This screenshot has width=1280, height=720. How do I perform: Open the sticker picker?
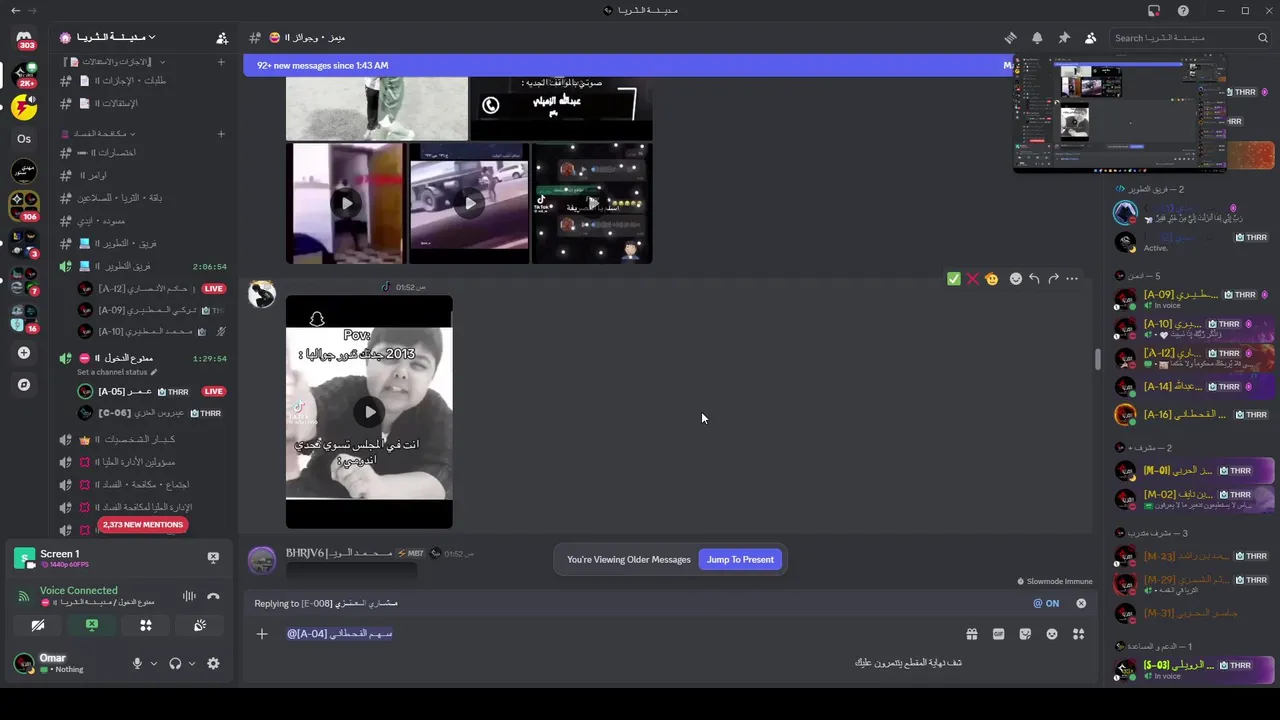pyautogui.click(x=1025, y=634)
